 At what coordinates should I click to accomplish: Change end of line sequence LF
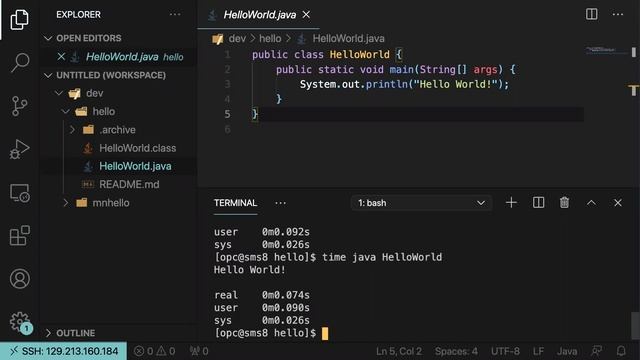pyautogui.click(x=538, y=351)
